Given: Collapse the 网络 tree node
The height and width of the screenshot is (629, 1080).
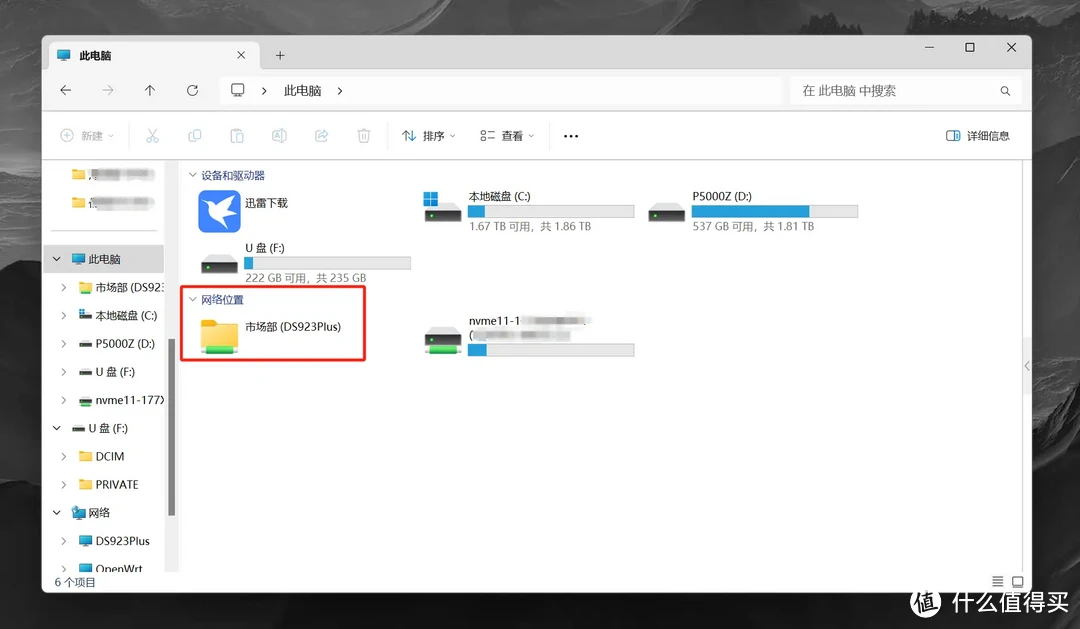Looking at the screenshot, I should [57, 513].
